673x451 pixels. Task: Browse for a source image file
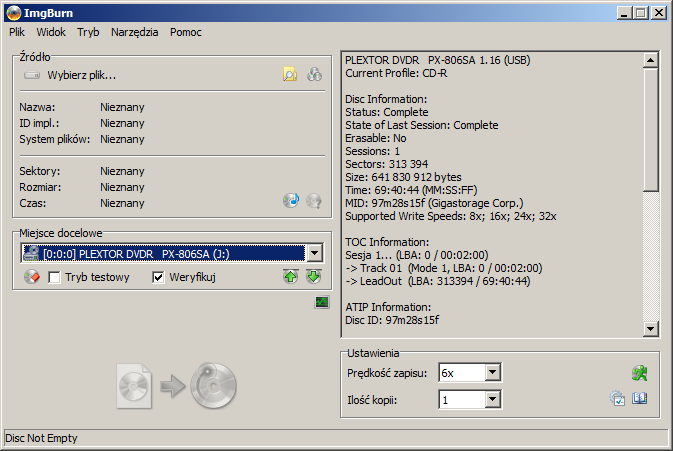[290, 75]
